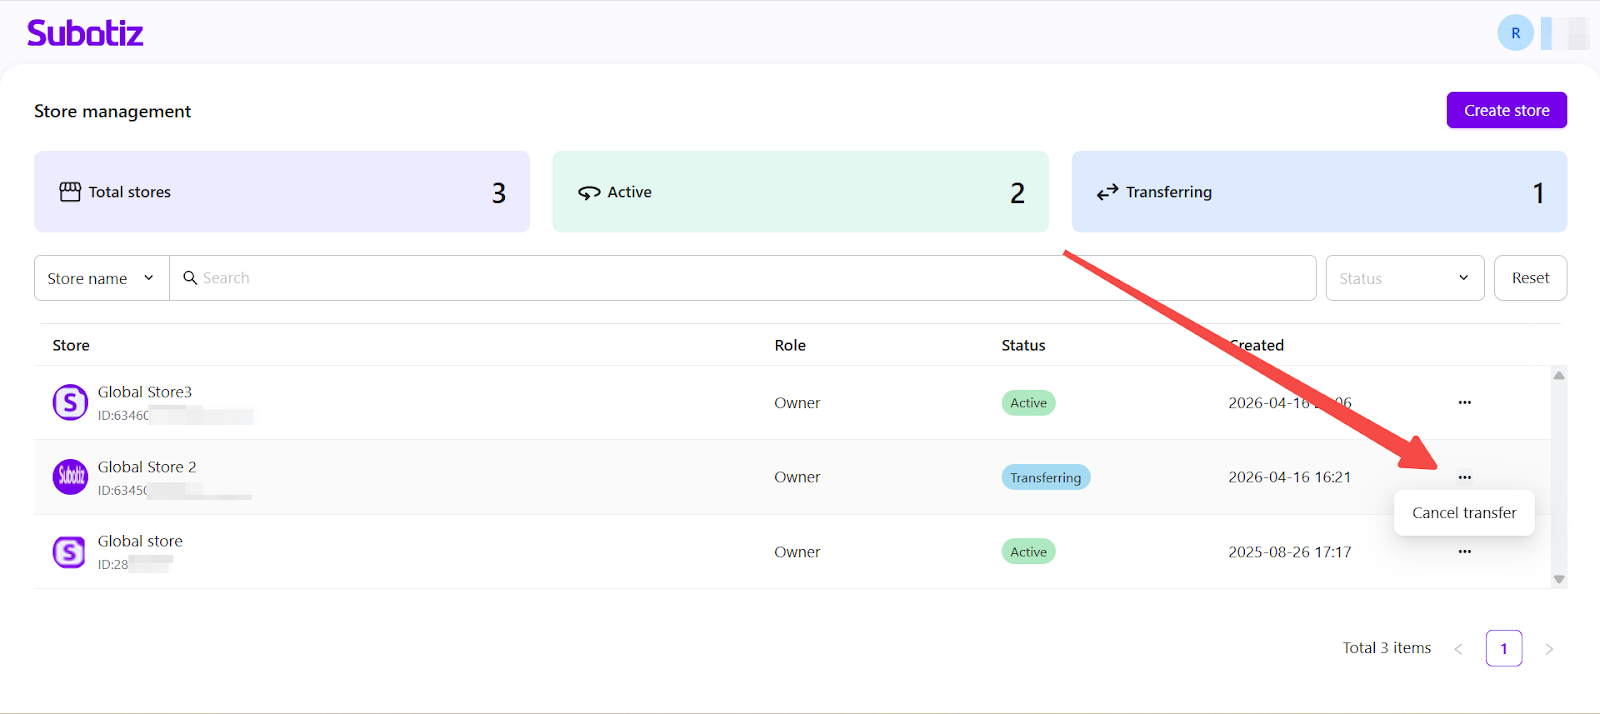1600x714 pixels.
Task: Select page 1 in pagination
Action: pos(1503,649)
